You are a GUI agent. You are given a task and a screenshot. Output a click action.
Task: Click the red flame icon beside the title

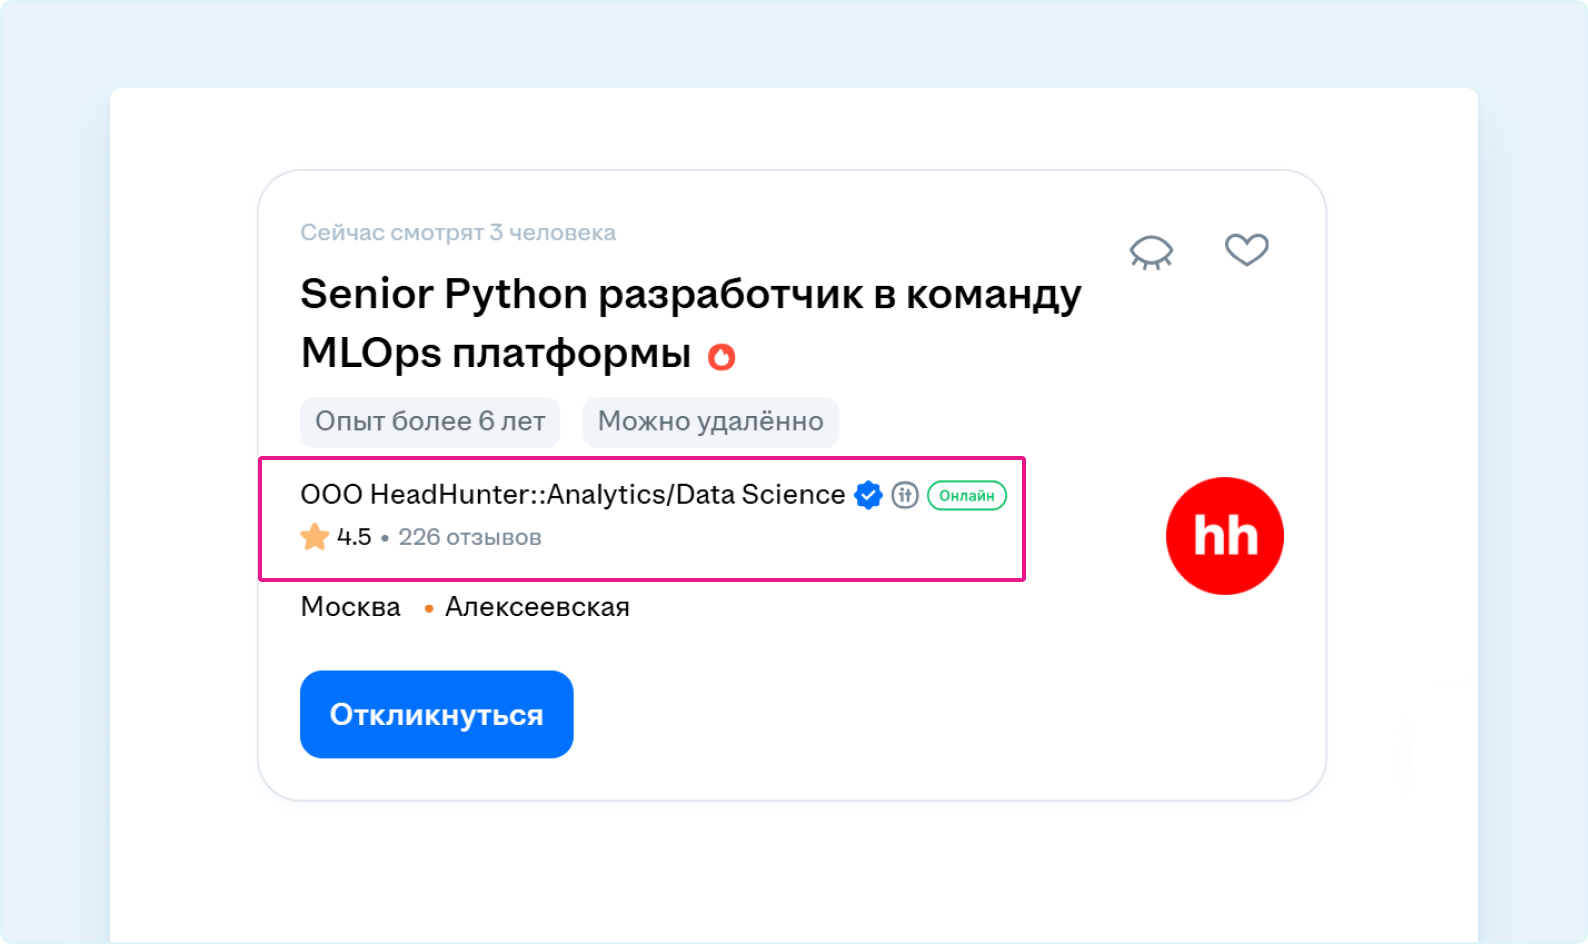point(722,356)
